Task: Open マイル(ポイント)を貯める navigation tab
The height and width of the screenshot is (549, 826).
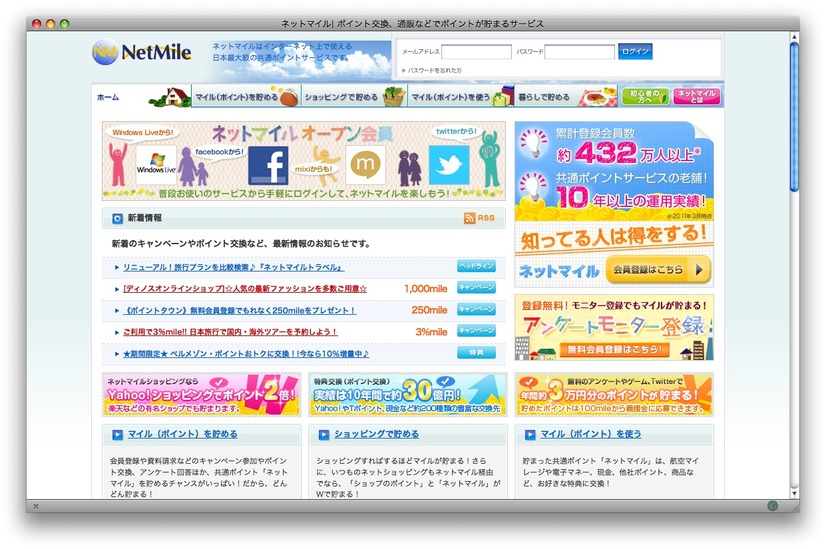Action: (247, 97)
